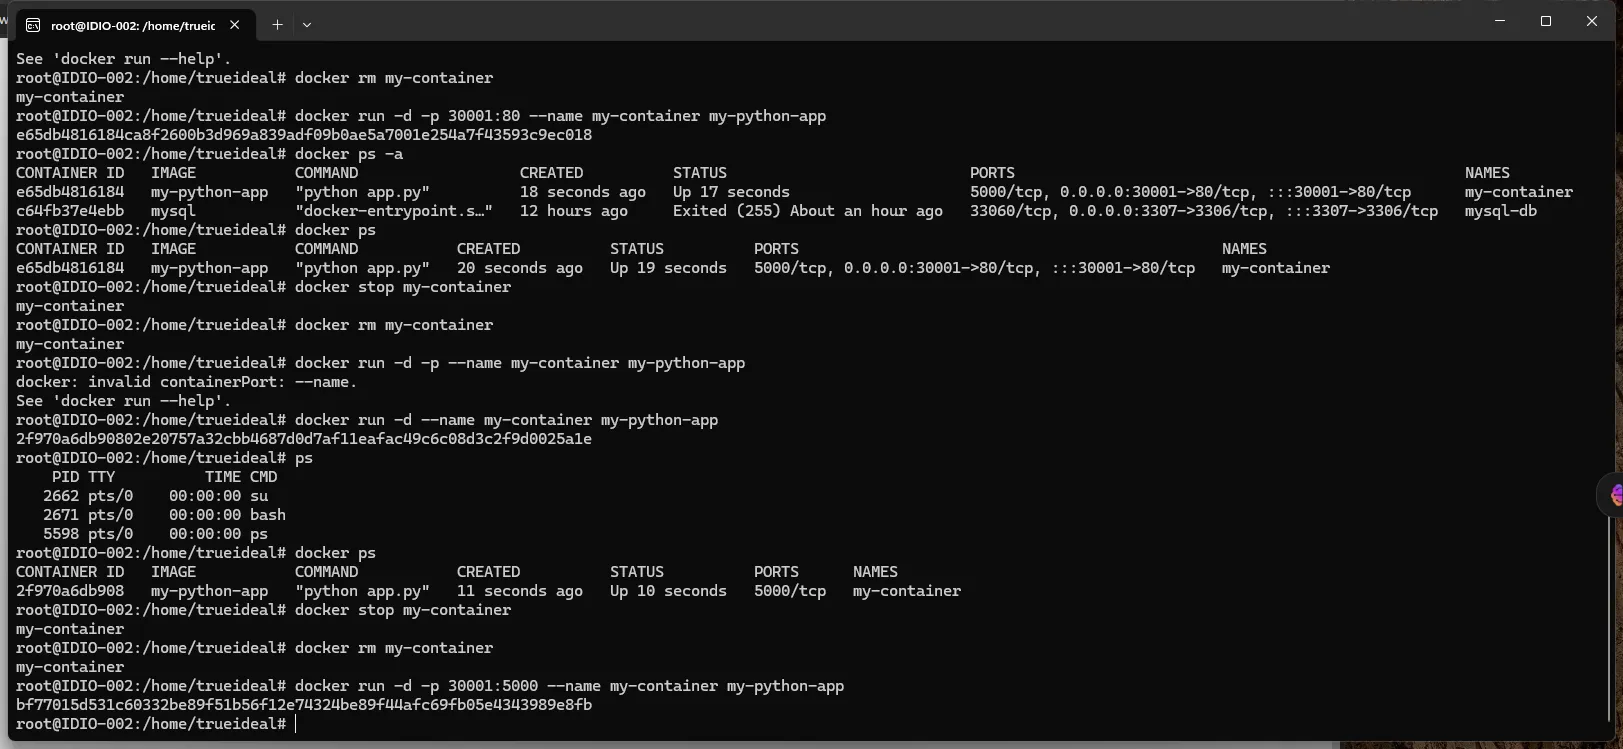Click the 'docker: invalid containerPort: --name.' error
The height and width of the screenshot is (749, 1623).
coord(186,382)
